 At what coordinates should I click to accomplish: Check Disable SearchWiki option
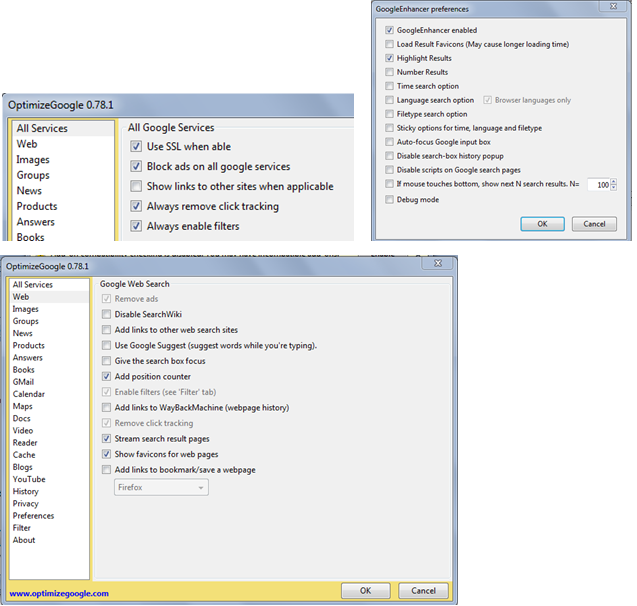click(x=106, y=314)
